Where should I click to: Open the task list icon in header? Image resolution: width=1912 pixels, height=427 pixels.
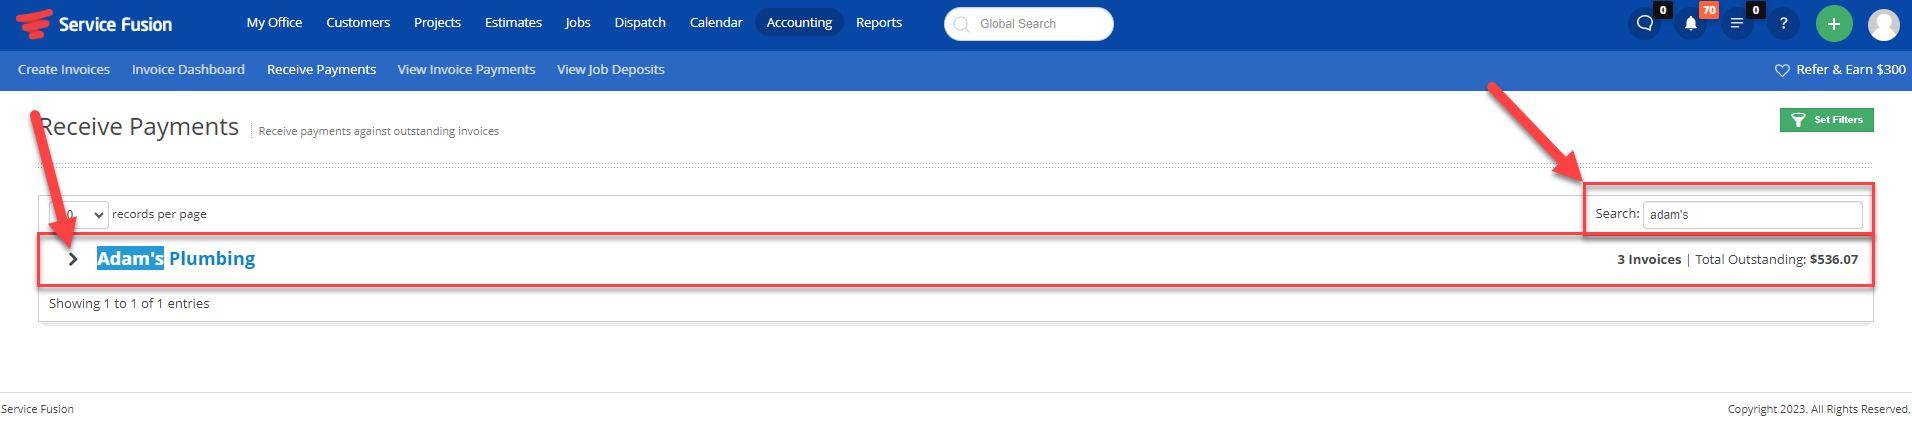tap(1737, 24)
